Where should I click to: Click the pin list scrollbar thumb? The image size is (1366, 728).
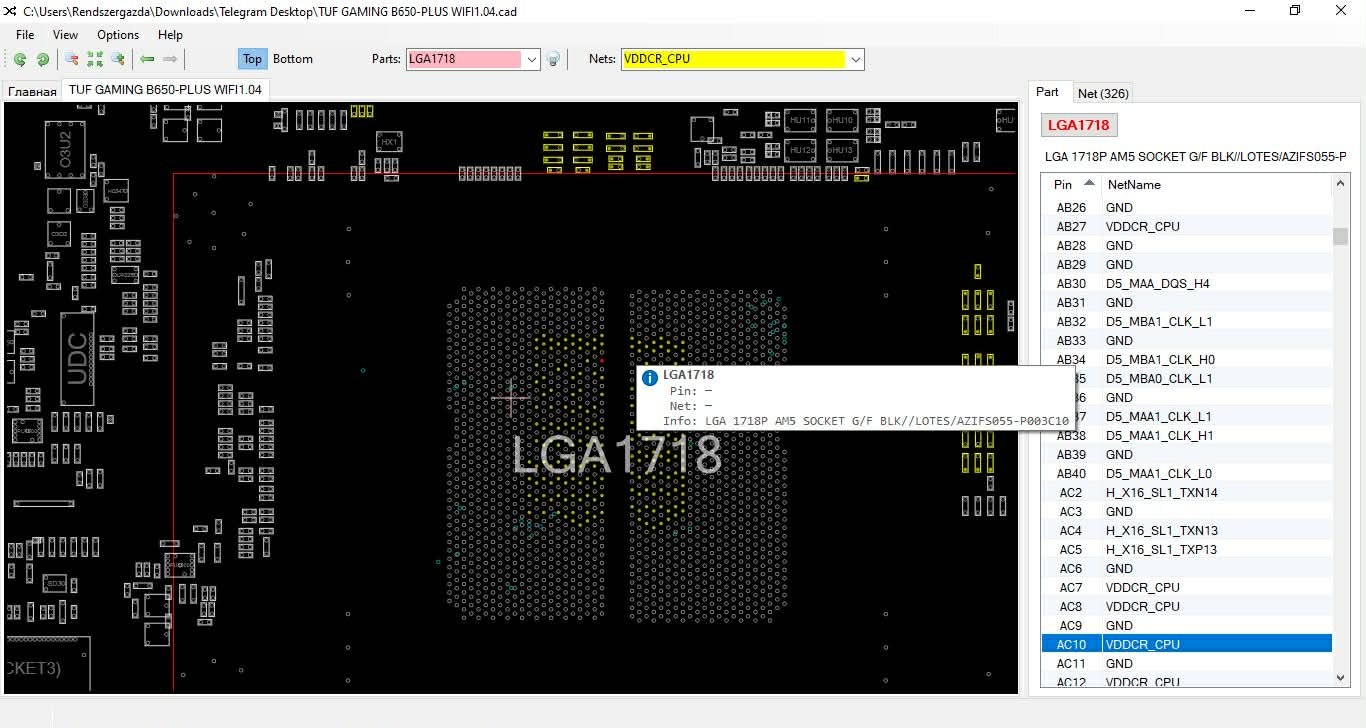pyautogui.click(x=1341, y=236)
